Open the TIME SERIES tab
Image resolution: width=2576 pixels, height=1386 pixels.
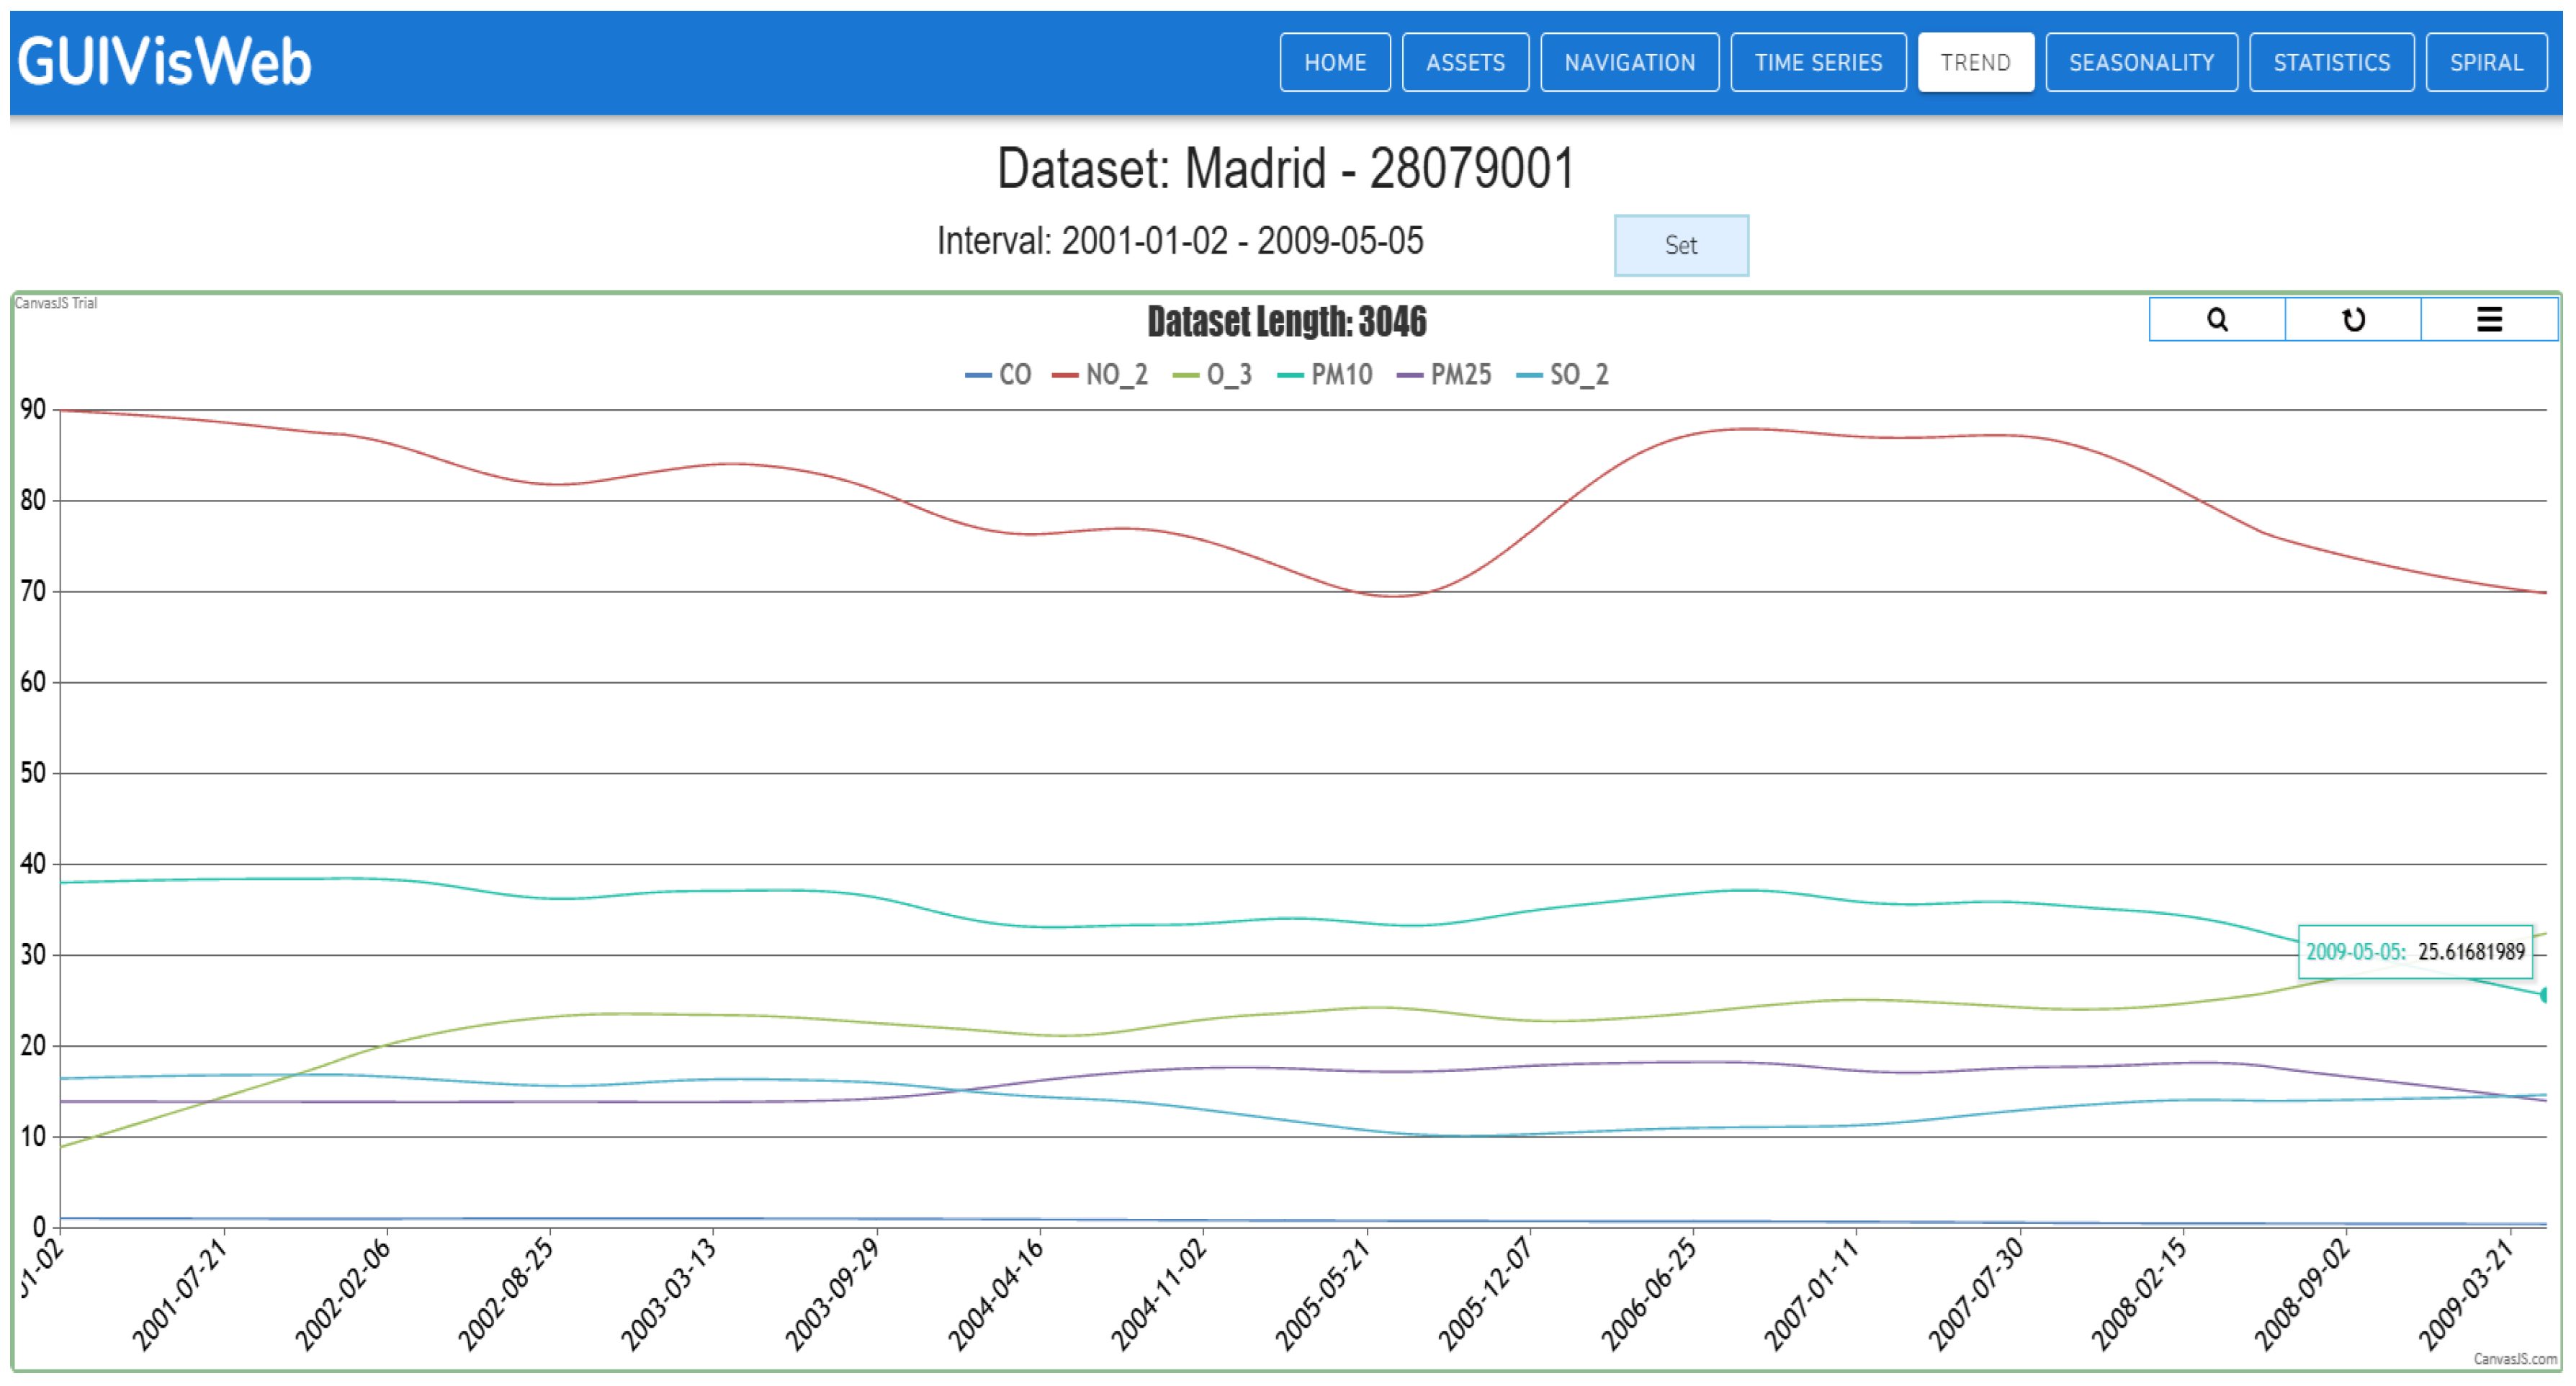[x=1818, y=62]
